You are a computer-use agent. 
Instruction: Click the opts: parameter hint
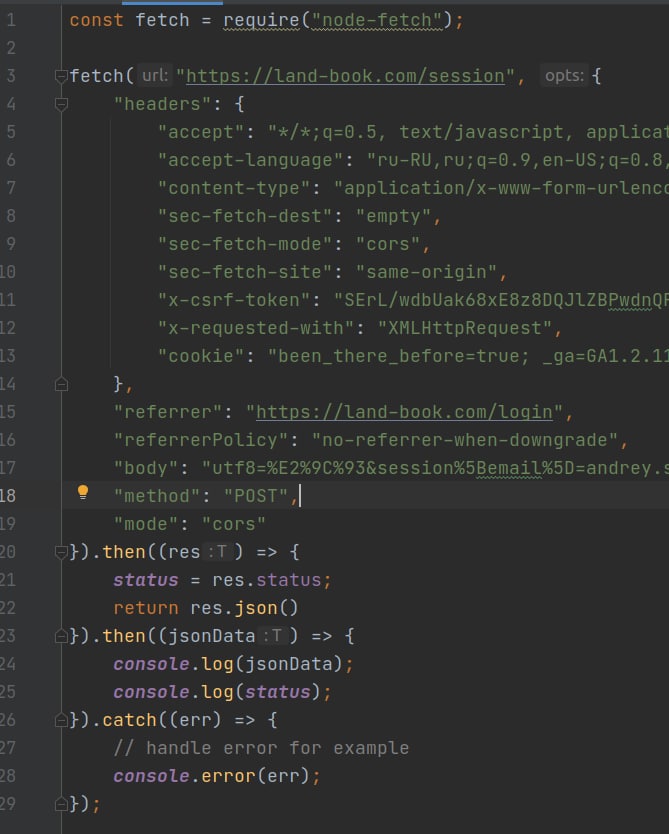coord(564,76)
